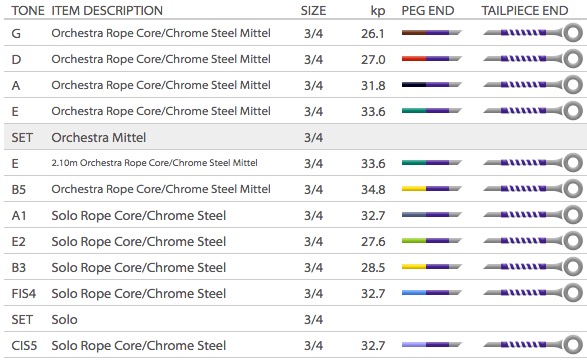
Task: Click the red peg end icon for D string
Action: click(432, 59)
